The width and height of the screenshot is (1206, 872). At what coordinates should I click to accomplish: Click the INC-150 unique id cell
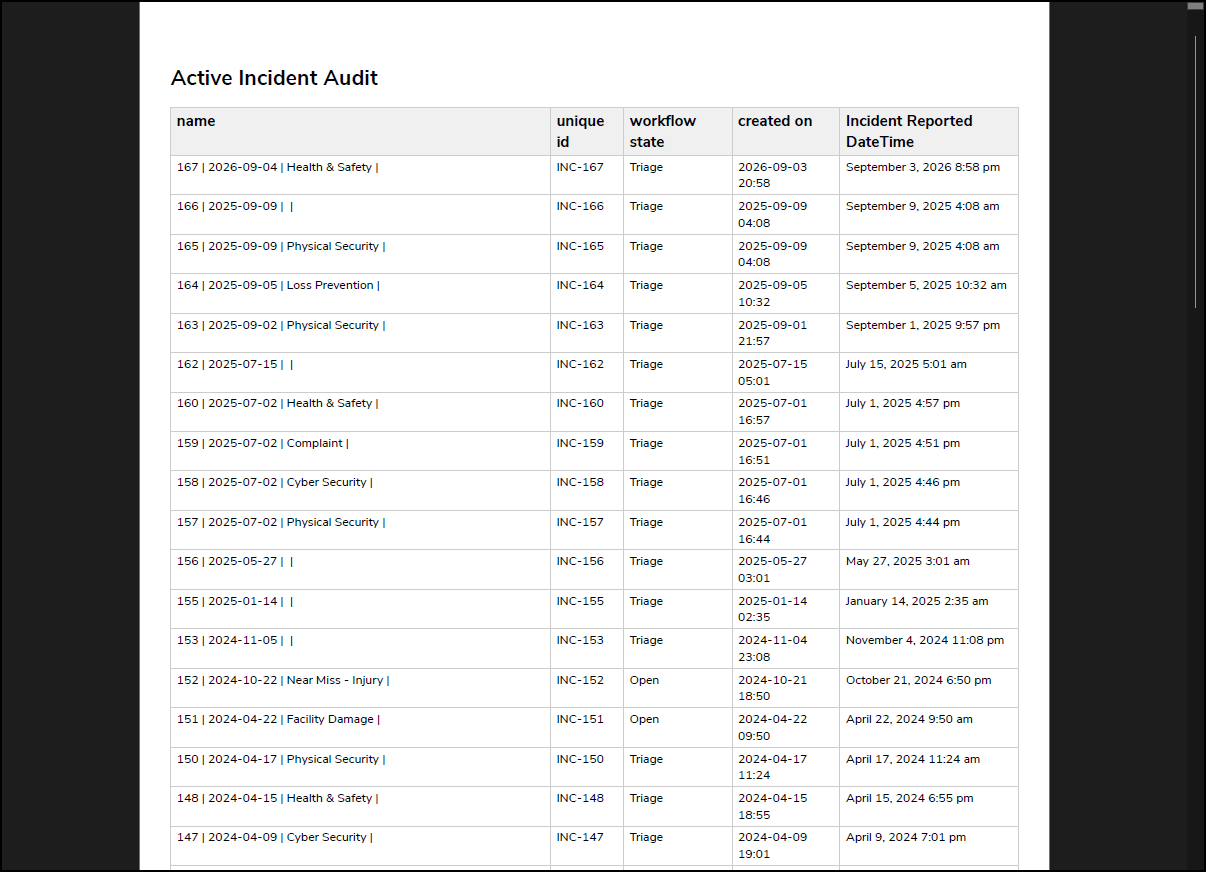click(x=587, y=767)
